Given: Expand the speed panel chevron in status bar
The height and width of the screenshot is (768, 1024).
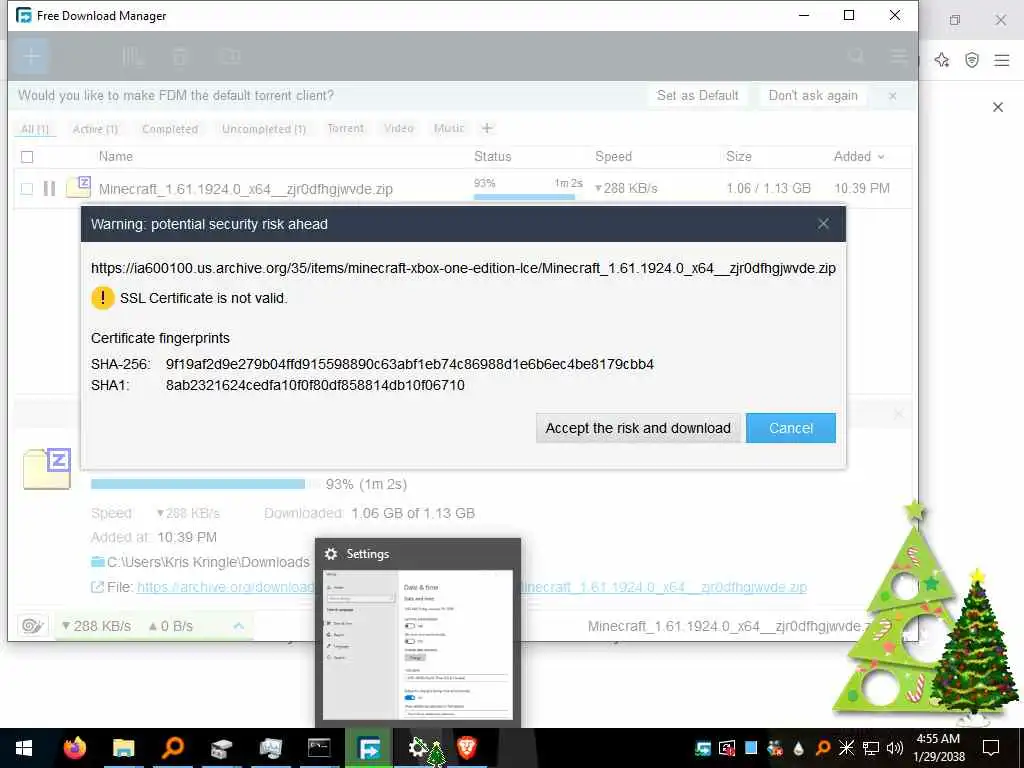Looking at the screenshot, I should [239, 626].
